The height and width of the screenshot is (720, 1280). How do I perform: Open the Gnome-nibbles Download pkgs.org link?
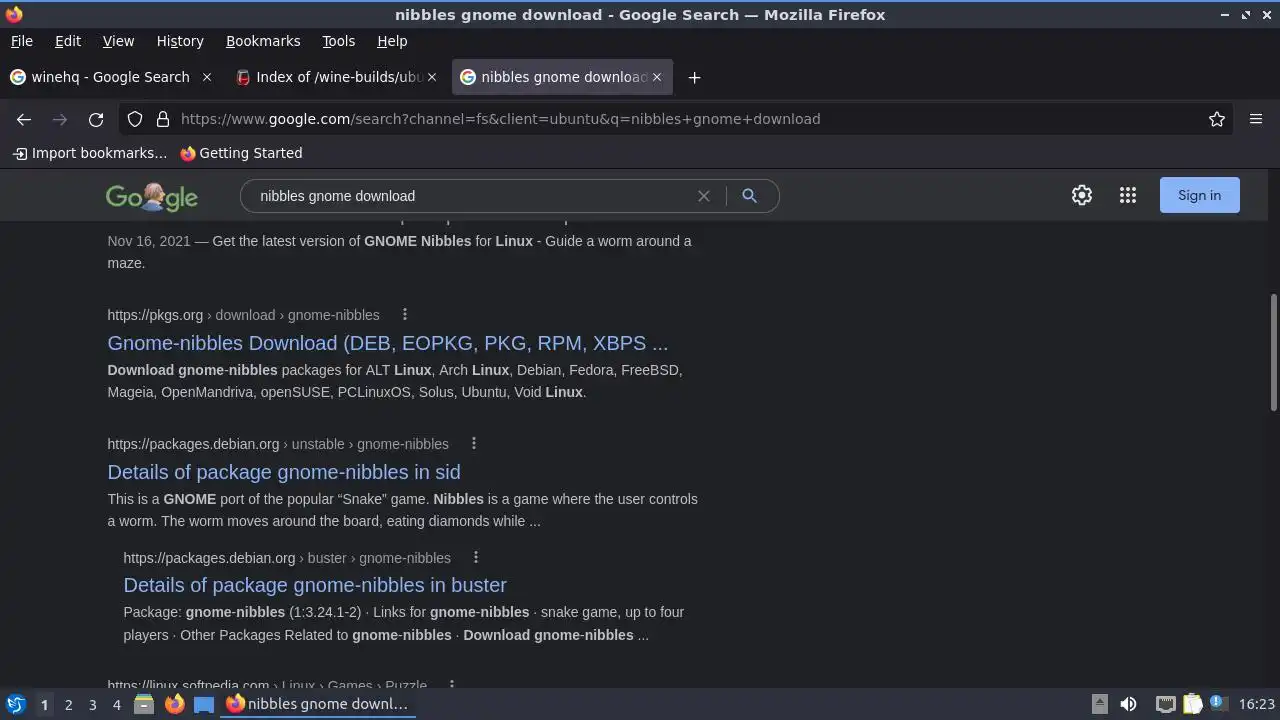(388, 343)
